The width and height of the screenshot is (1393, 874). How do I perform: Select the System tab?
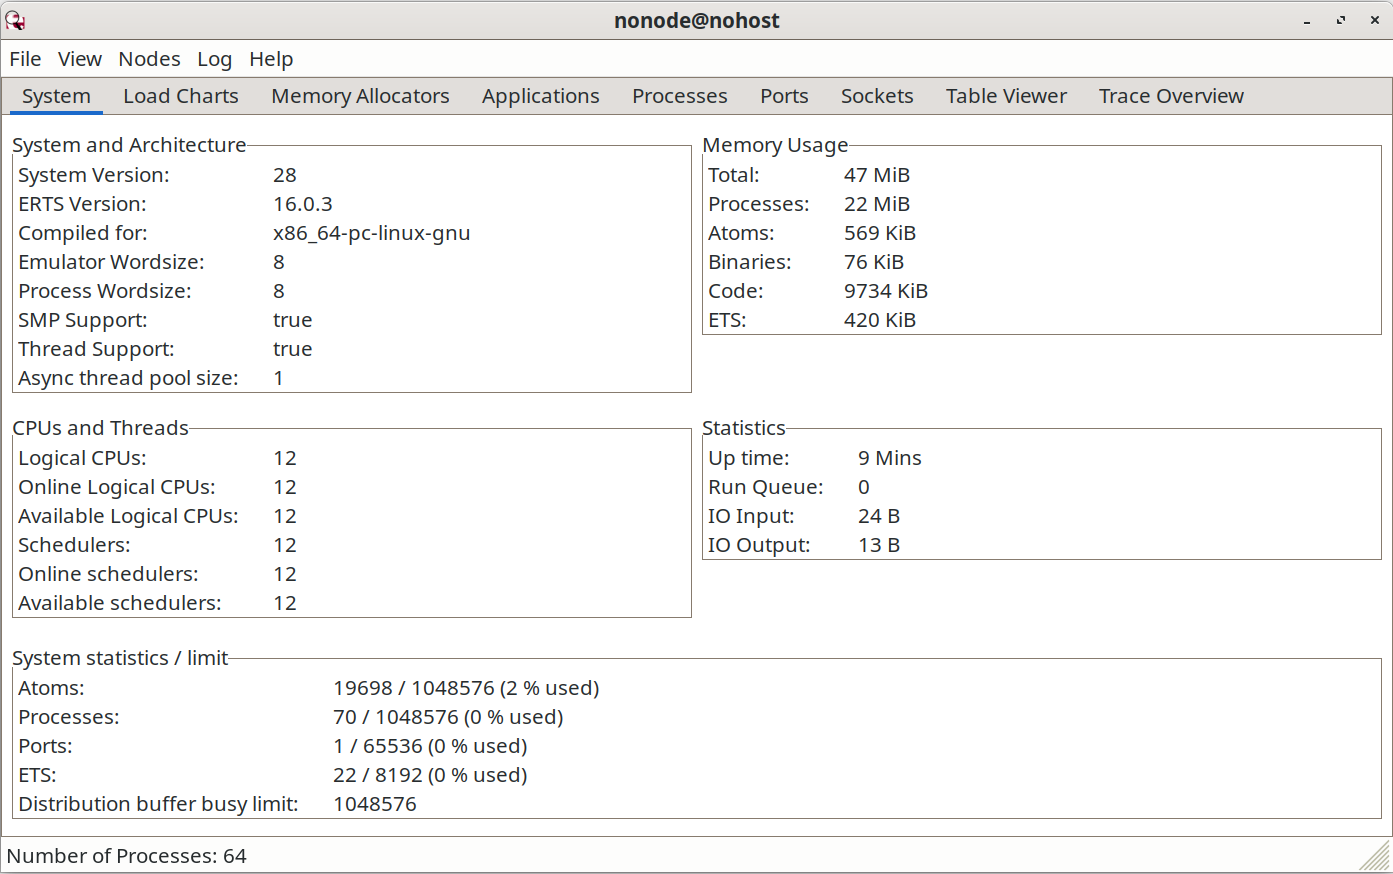(x=56, y=96)
